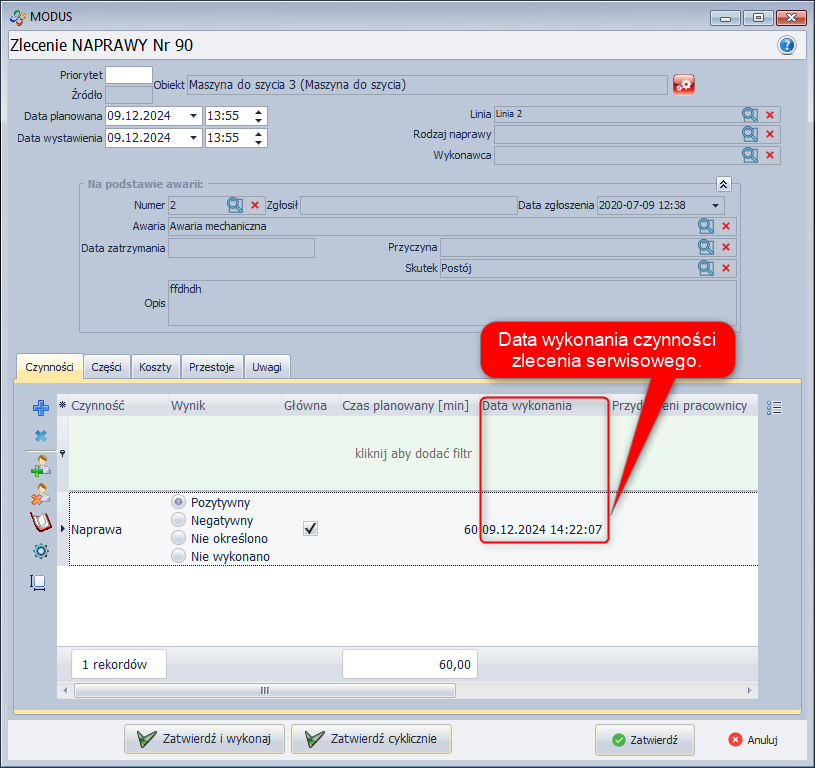Select the Nie wykonano radio button

coord(180,556)
